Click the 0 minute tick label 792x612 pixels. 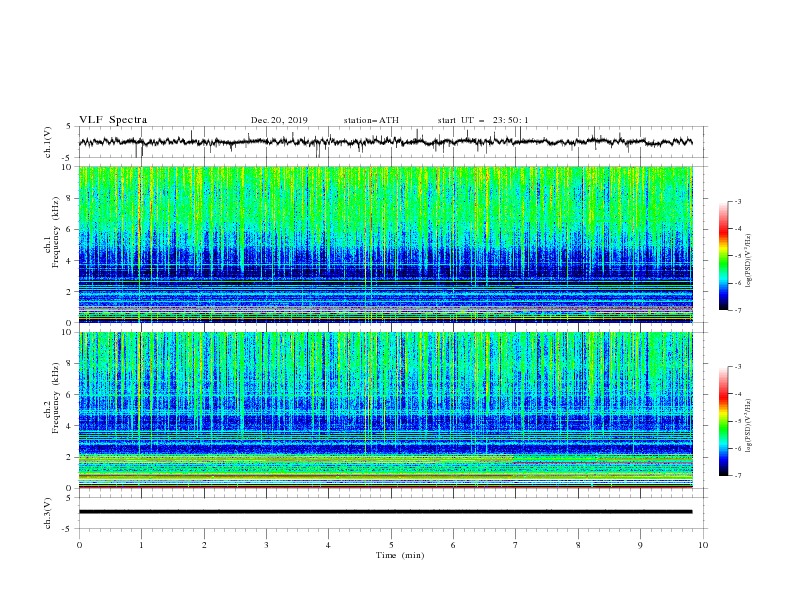pyautogui.click(x=79, y=545)
